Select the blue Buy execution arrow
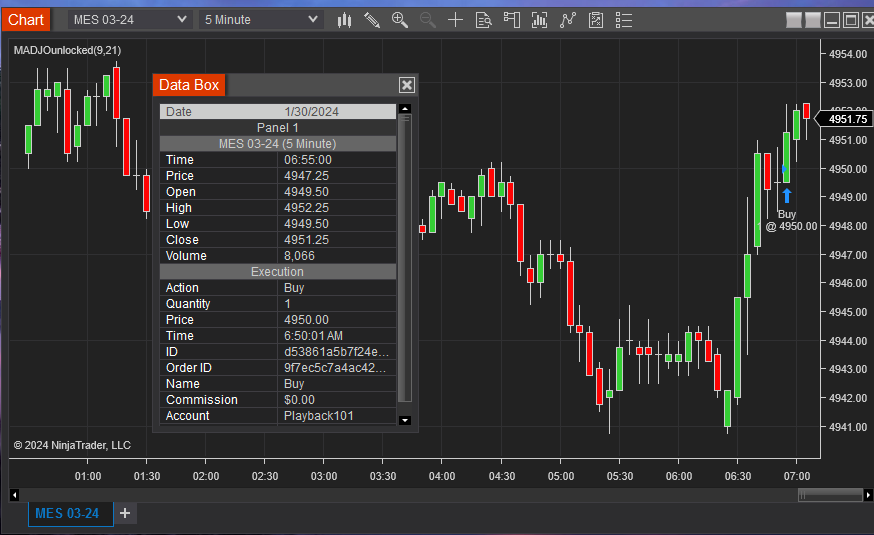This screenshot has width=874, height=535. (x=787, y=196)
